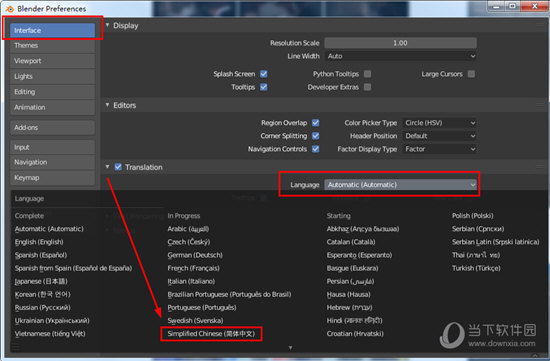Open the Interface preferences tab
This screenshot has width=550, height=361.
click(52, 31)
